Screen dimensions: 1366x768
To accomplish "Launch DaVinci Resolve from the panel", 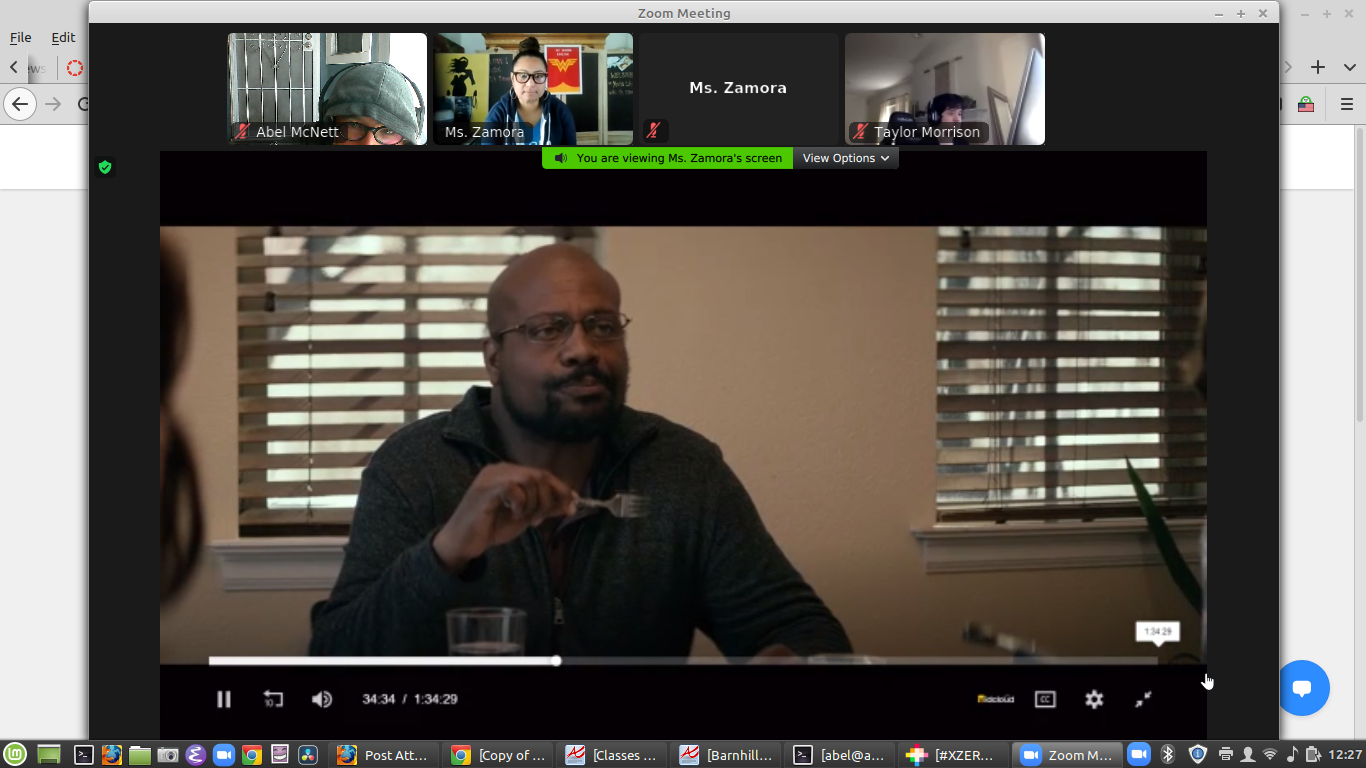I will (308, 755).
